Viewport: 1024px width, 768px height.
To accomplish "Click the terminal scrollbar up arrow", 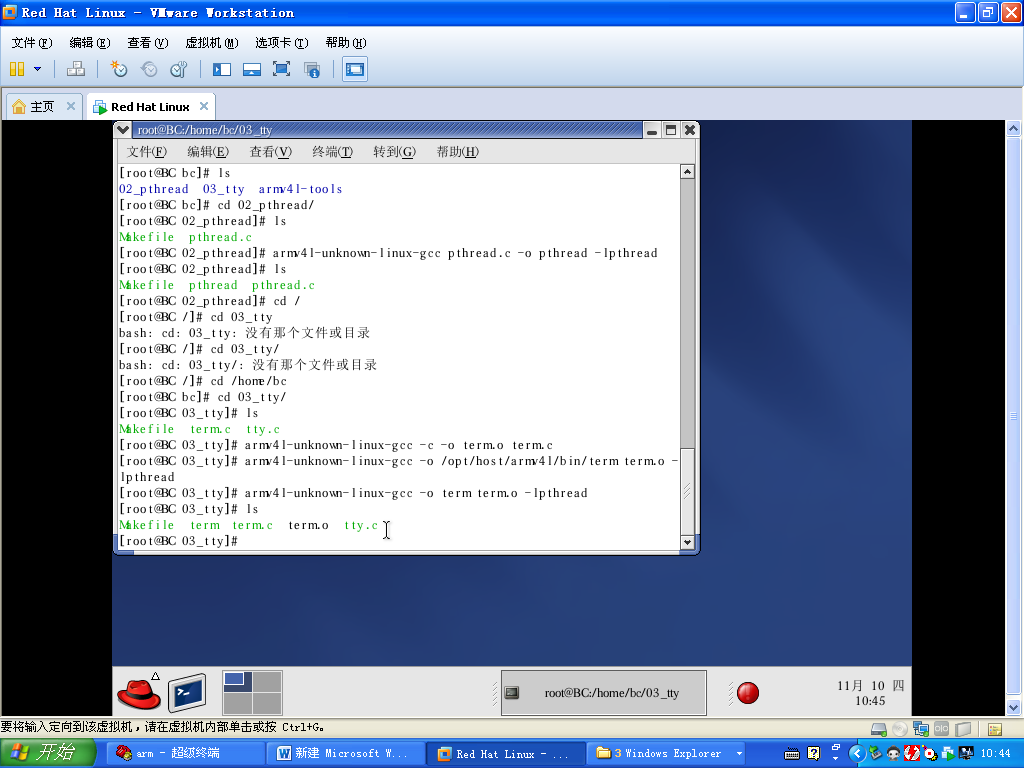I will click(687, 172).
